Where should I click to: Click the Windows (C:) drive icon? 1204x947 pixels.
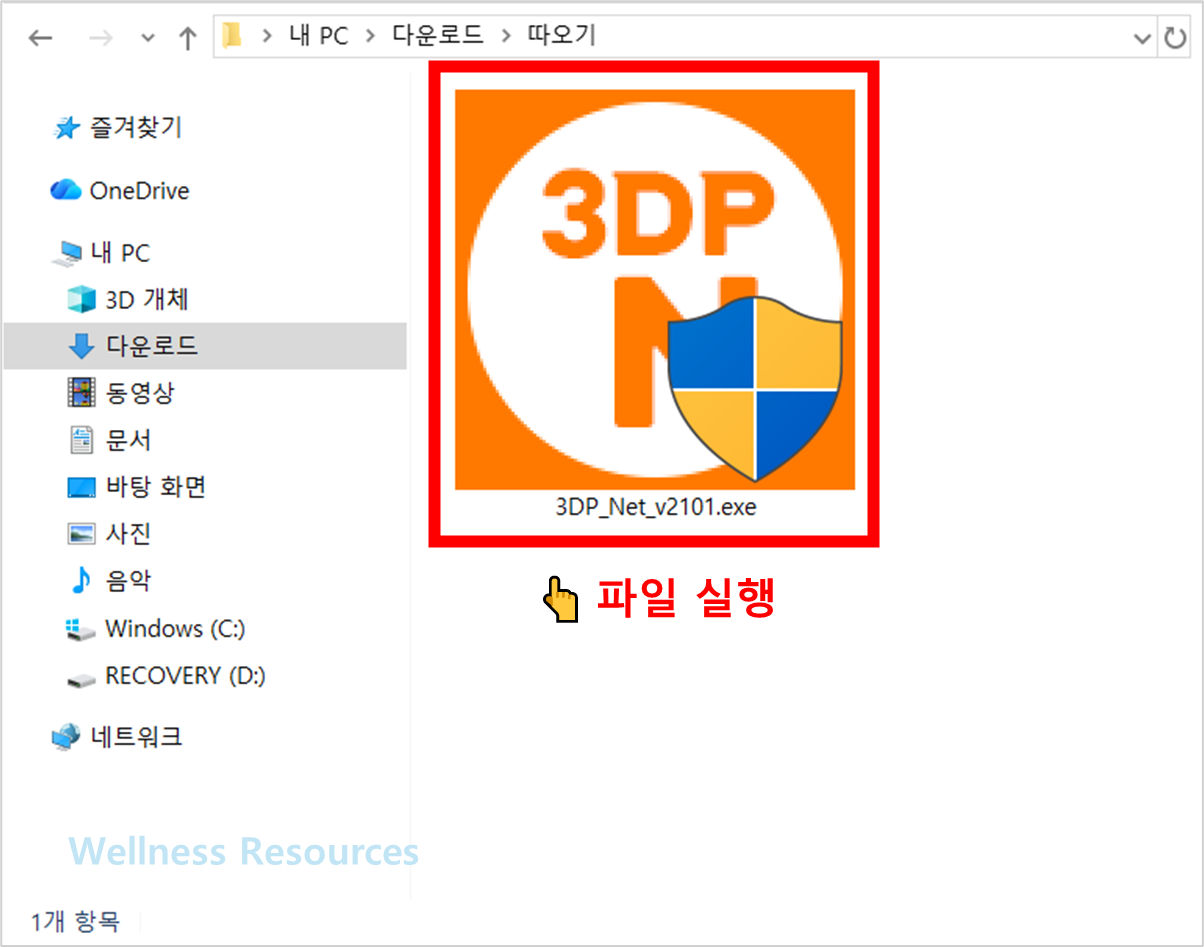(80, 629)
